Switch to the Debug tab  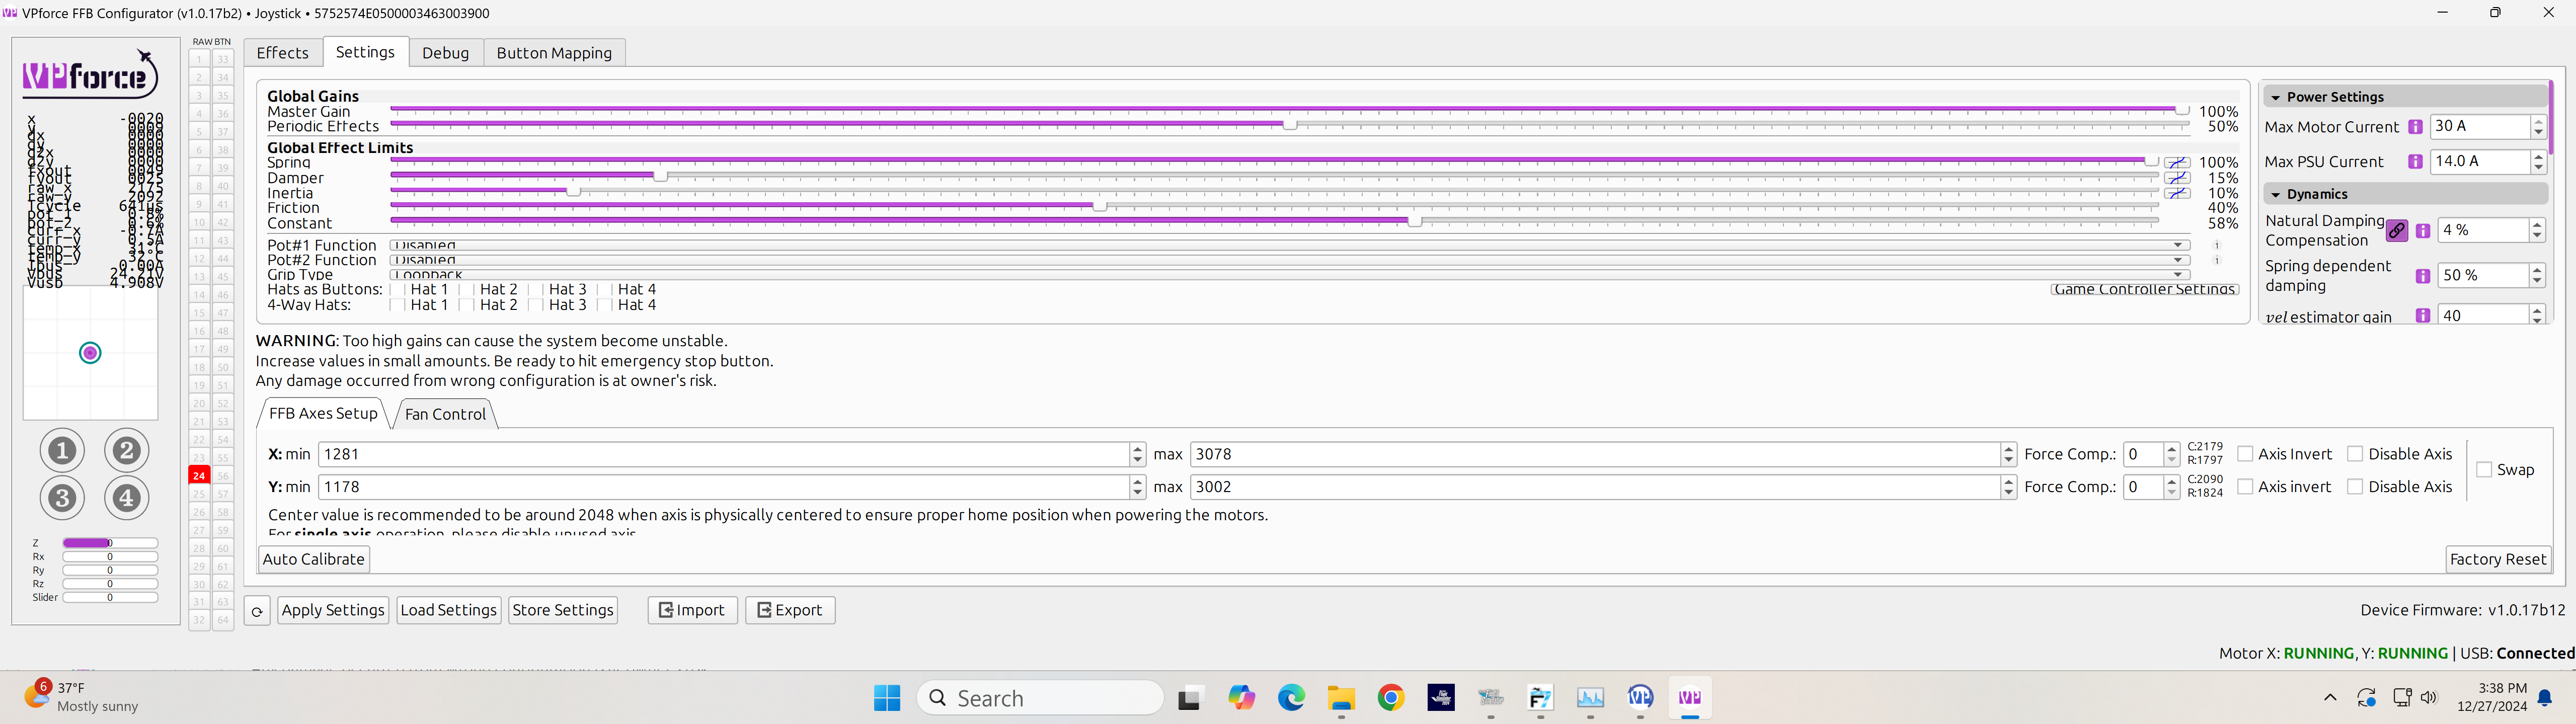pyautogui.click(x=446, y=53)
